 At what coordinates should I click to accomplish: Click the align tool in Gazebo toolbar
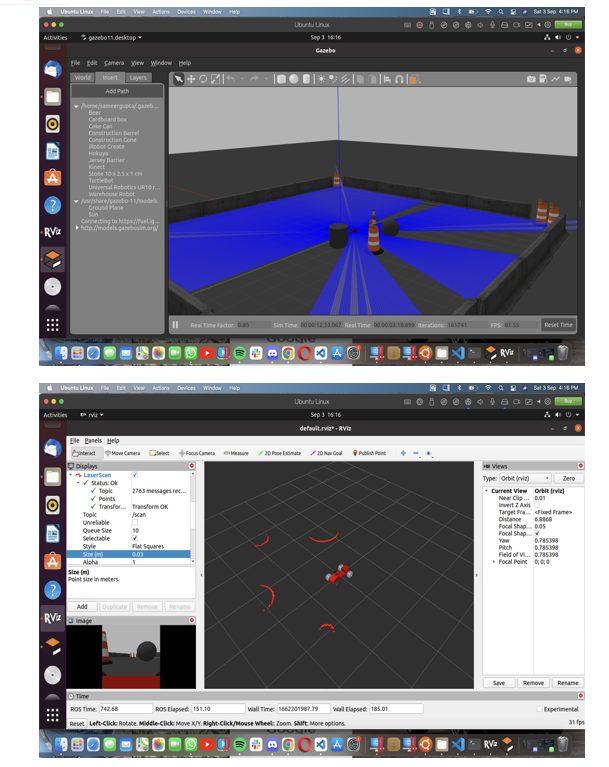click(387, 79)
